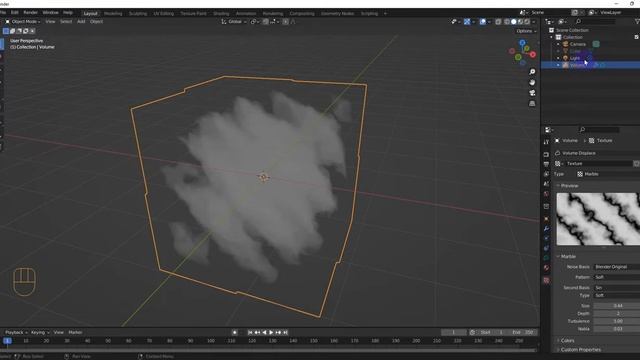The image size is (640, 360).
Task: Click the timeline current frame field
Action: click(453, 333)
